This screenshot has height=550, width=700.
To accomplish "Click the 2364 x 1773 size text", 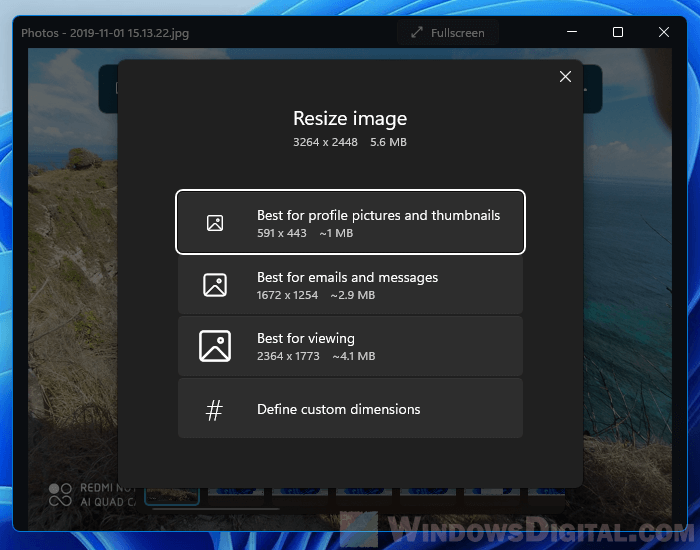I will tap(288, 356).
